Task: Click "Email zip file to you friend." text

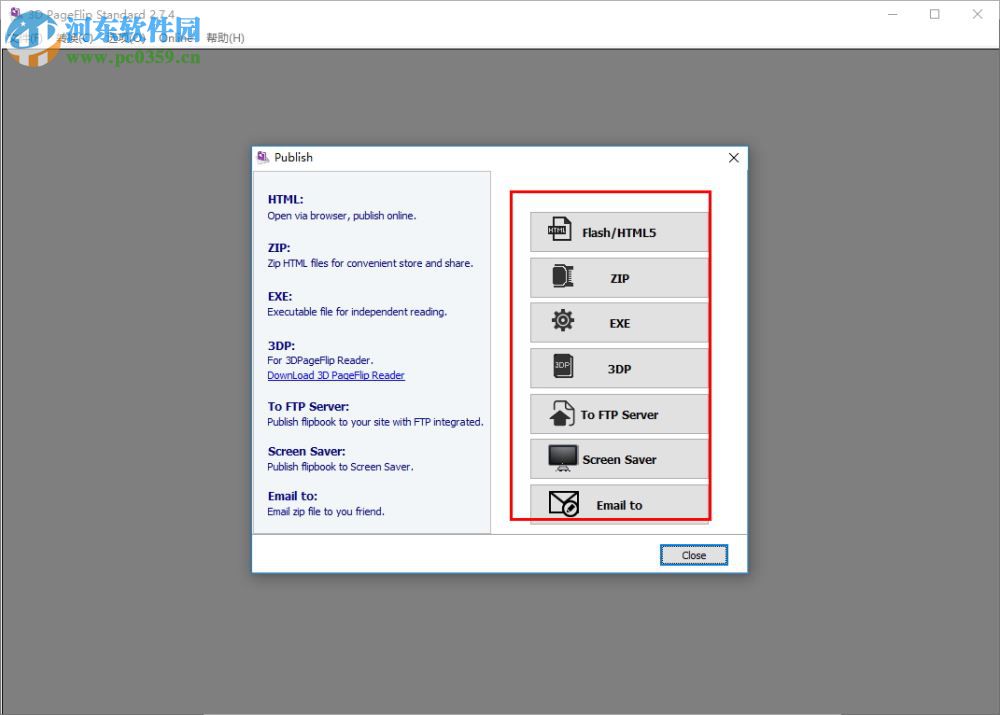Action: (x=326, y=511)
